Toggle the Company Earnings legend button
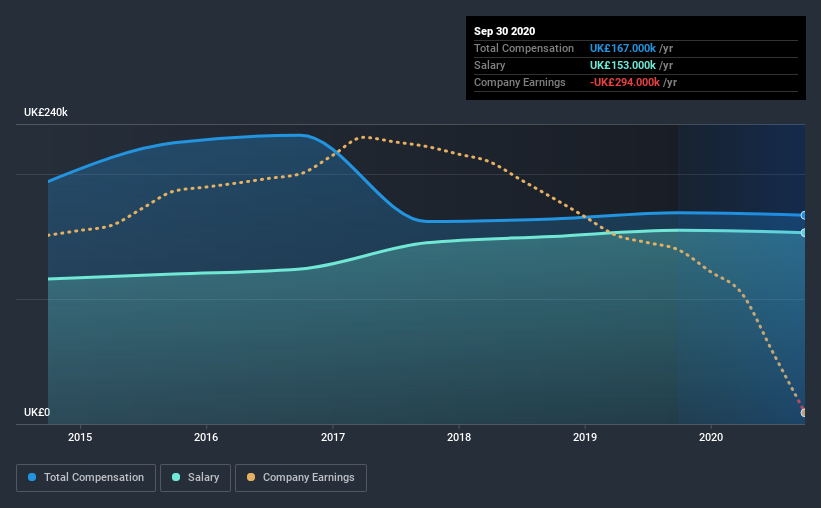The width and height of the screenshot is (821, 508). coord(301,478)
